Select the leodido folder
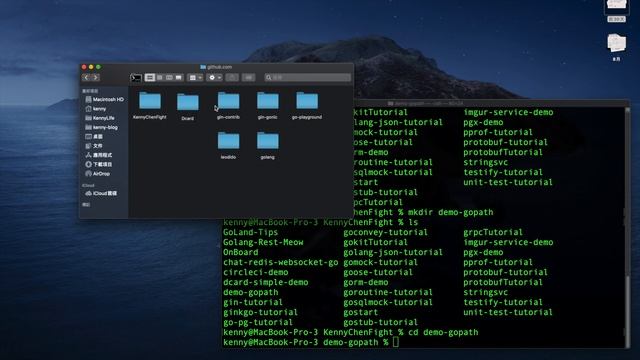This screenshot has width=640, height=360. [x=228, y=145]
